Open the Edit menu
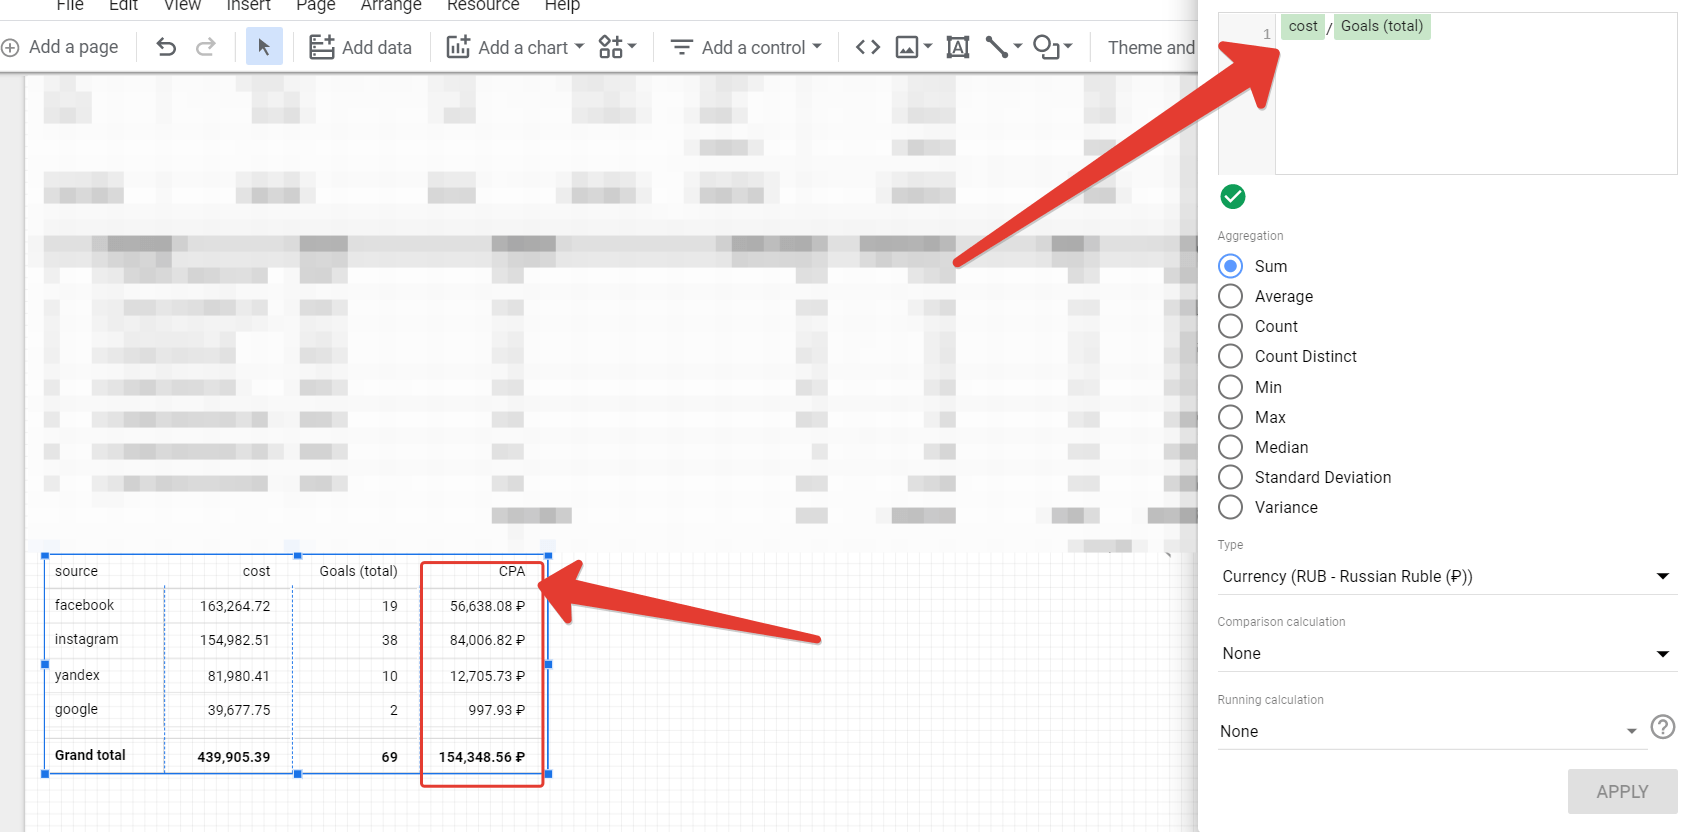 point(123,5)
